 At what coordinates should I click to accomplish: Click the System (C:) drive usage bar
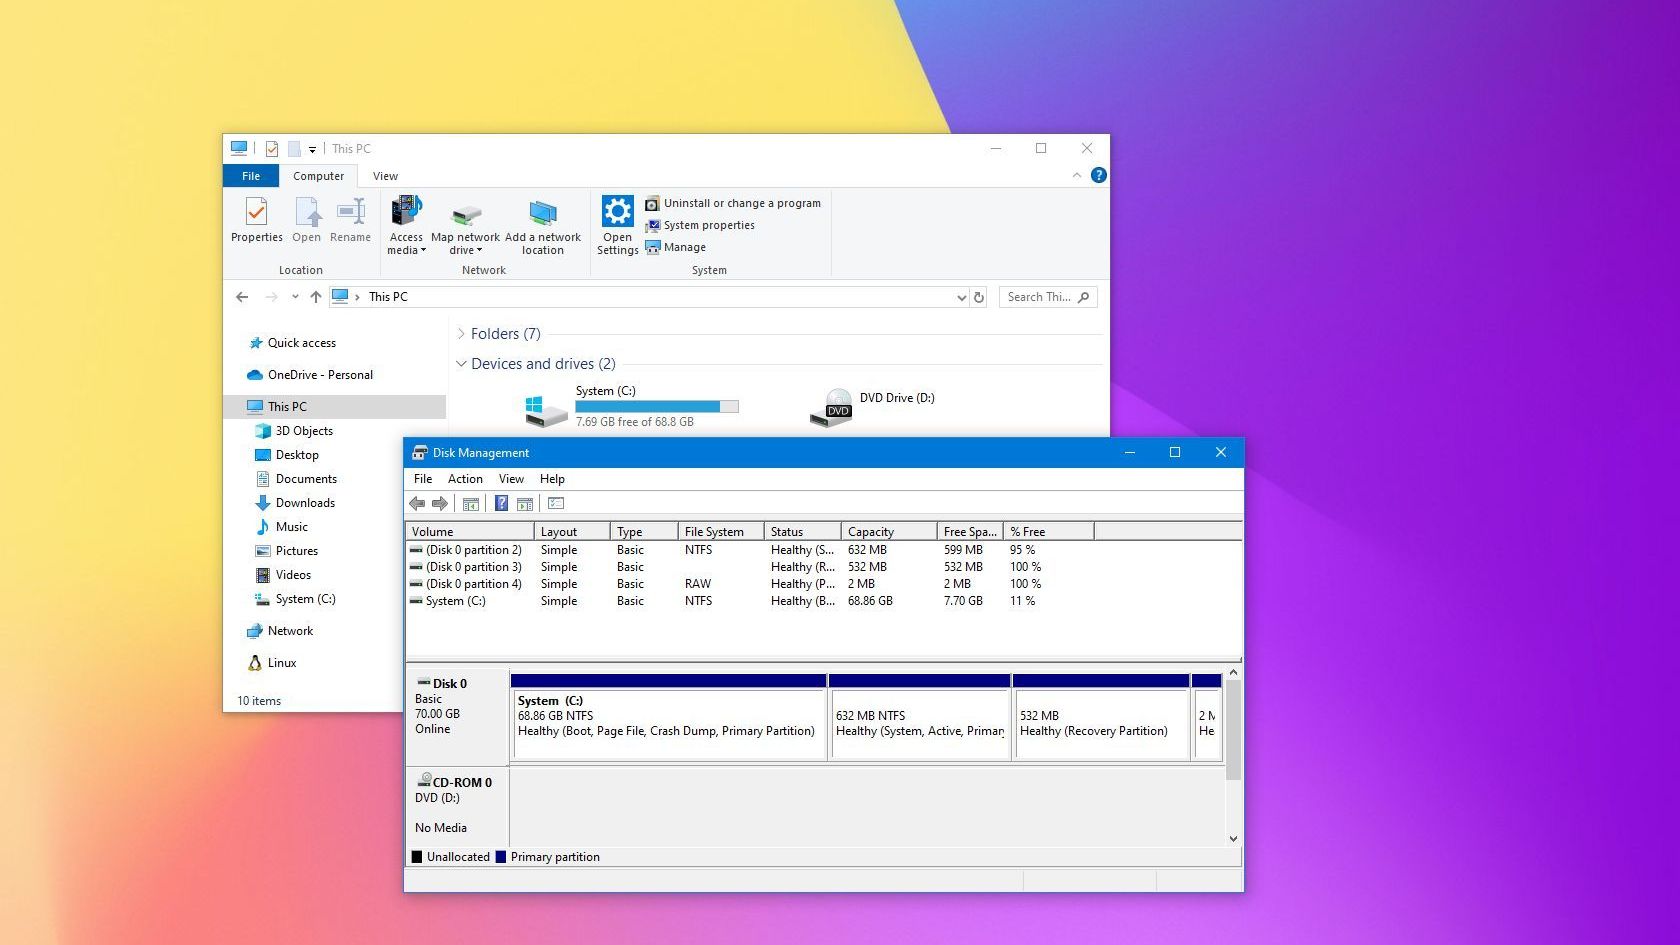tap(657, 406)
